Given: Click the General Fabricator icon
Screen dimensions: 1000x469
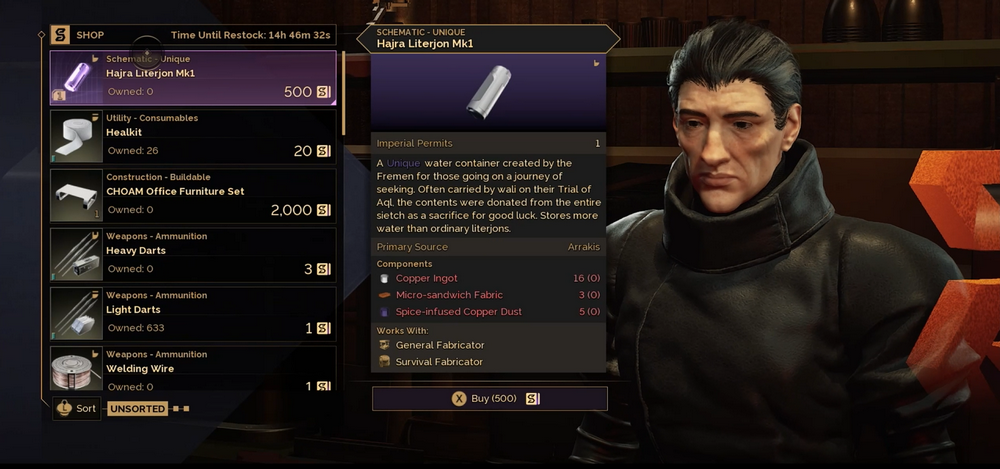Looking at the screenshot, I should 384,345.
